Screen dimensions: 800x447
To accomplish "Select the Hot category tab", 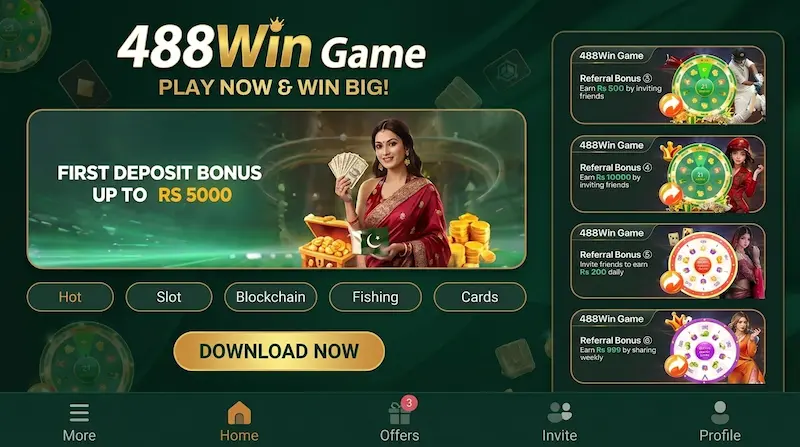I will pos(70,297).
